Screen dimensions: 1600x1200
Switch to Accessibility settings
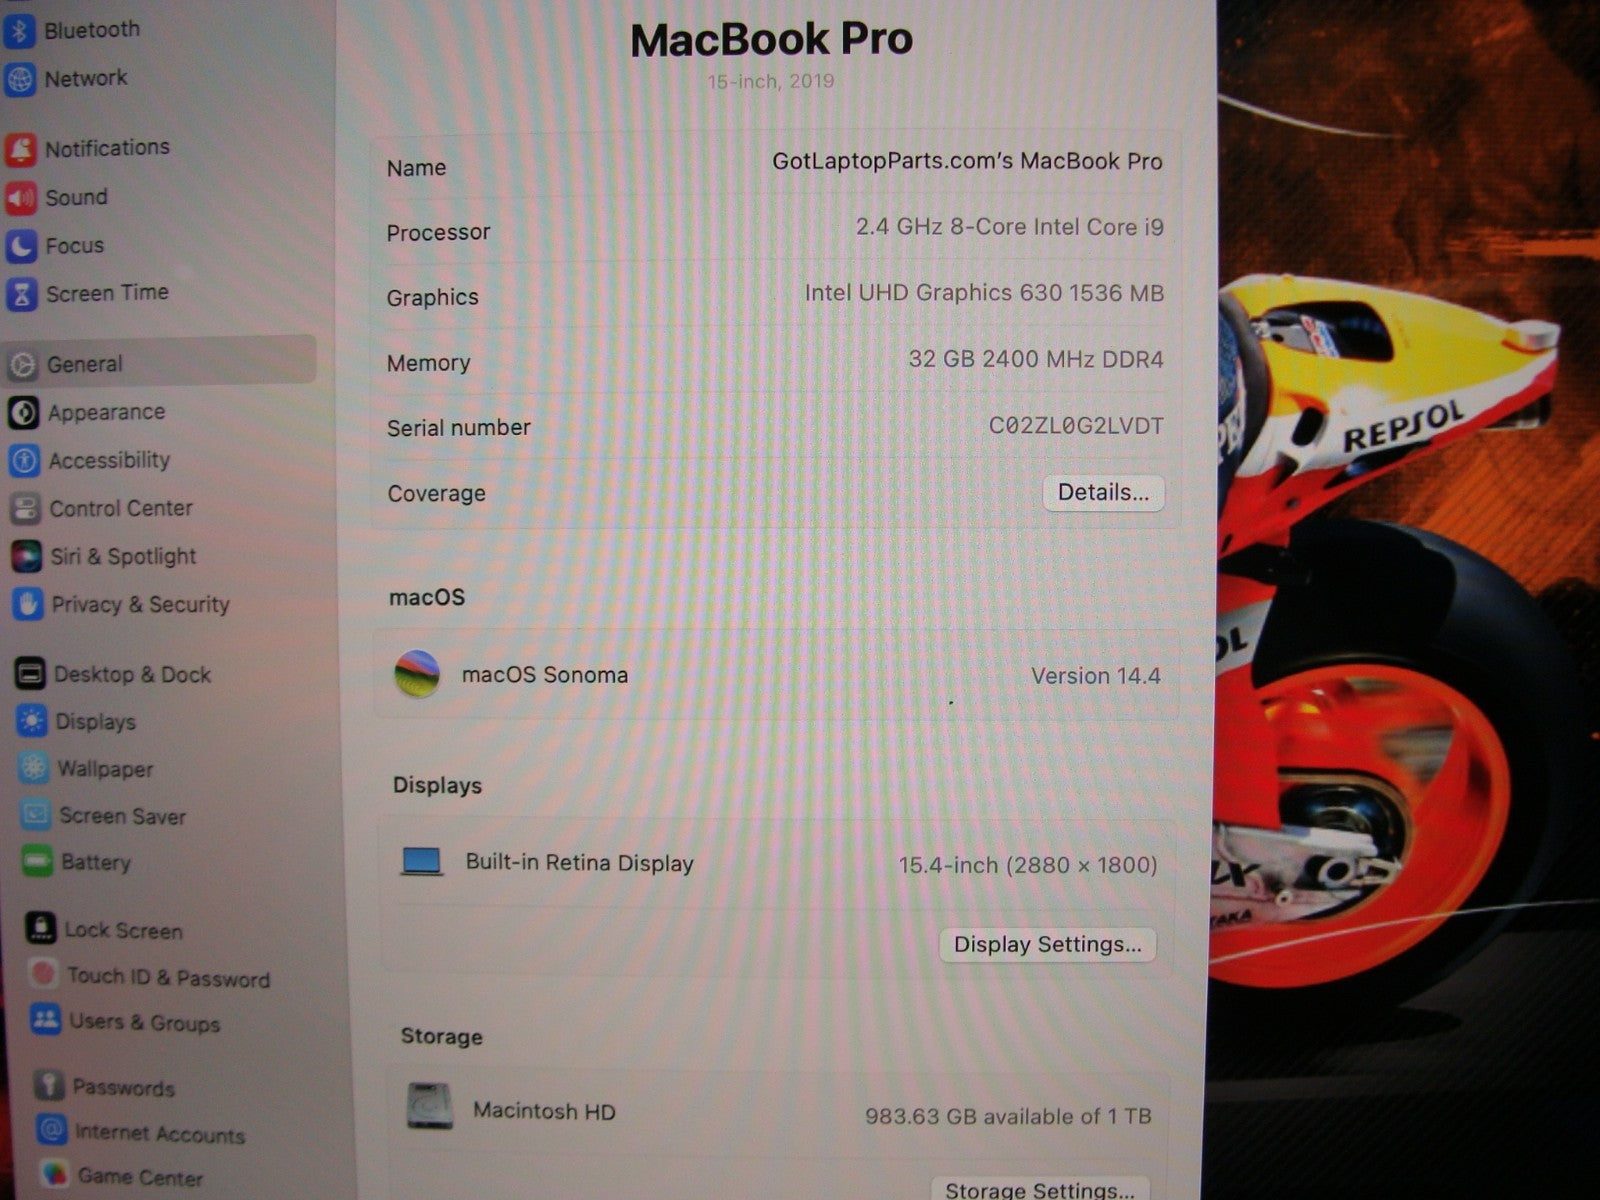click(109, 460)
